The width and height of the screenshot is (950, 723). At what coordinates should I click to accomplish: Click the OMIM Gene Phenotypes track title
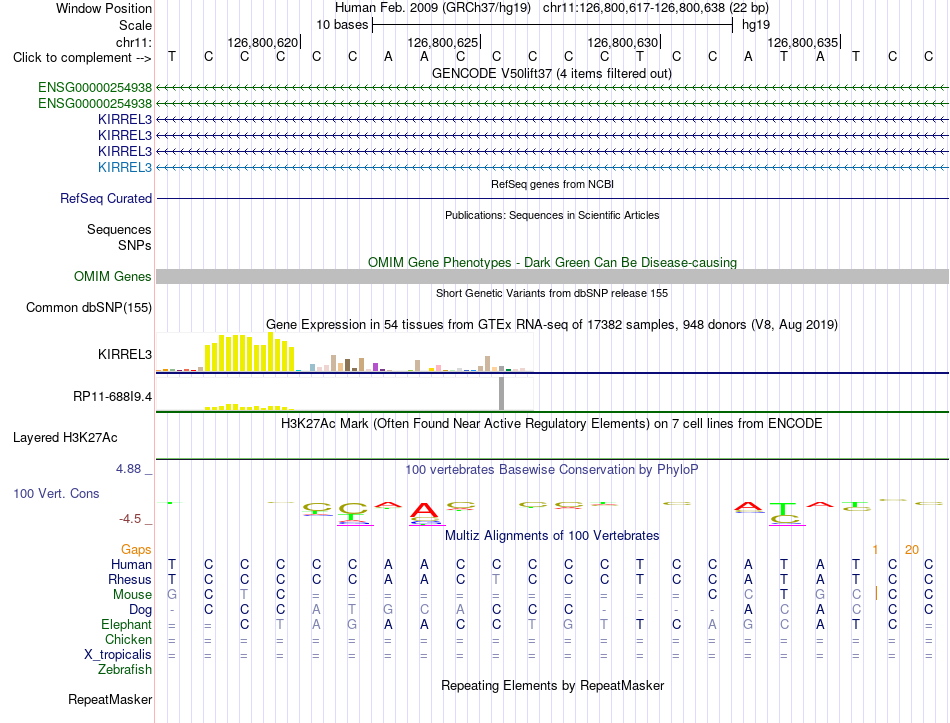point(552,262)
